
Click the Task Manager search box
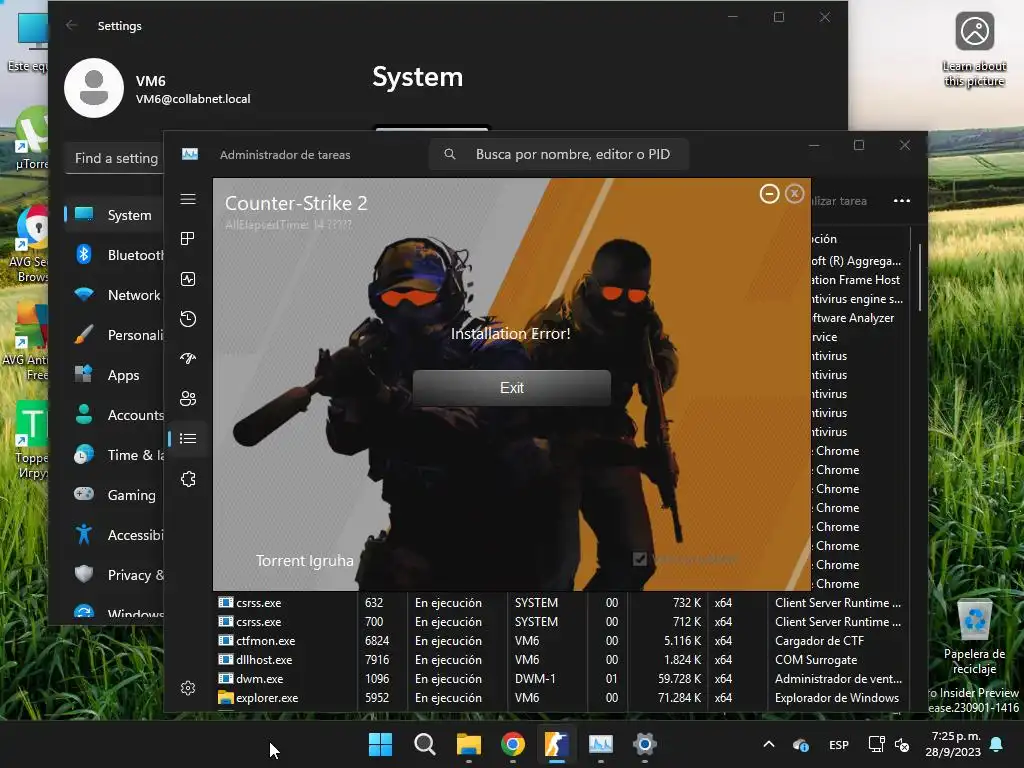(559, 155)
